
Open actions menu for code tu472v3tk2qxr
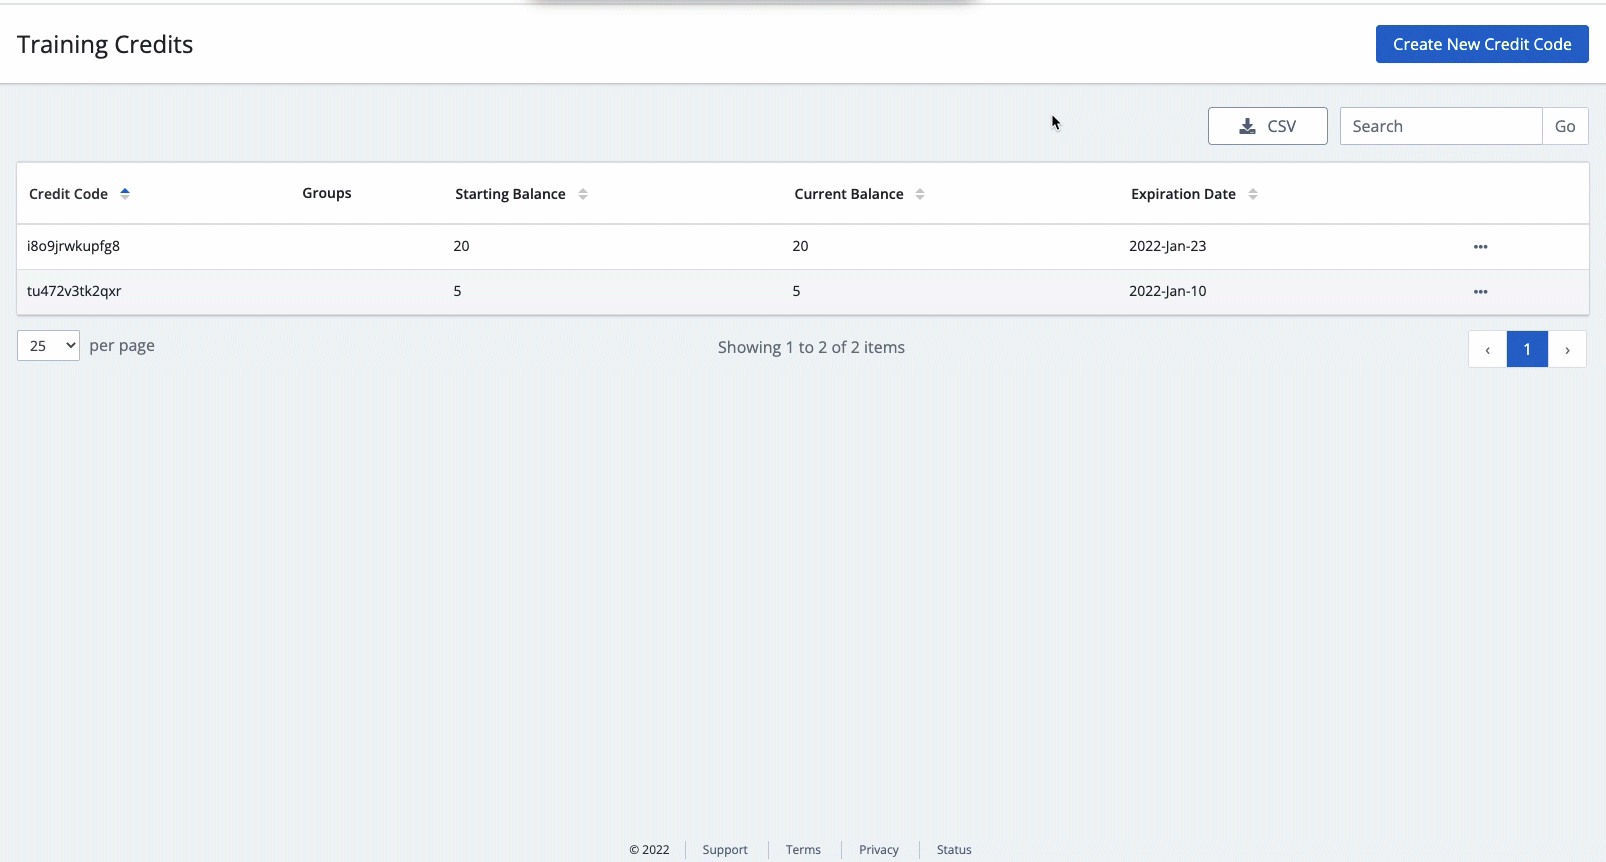click(x=1480, y=292)
